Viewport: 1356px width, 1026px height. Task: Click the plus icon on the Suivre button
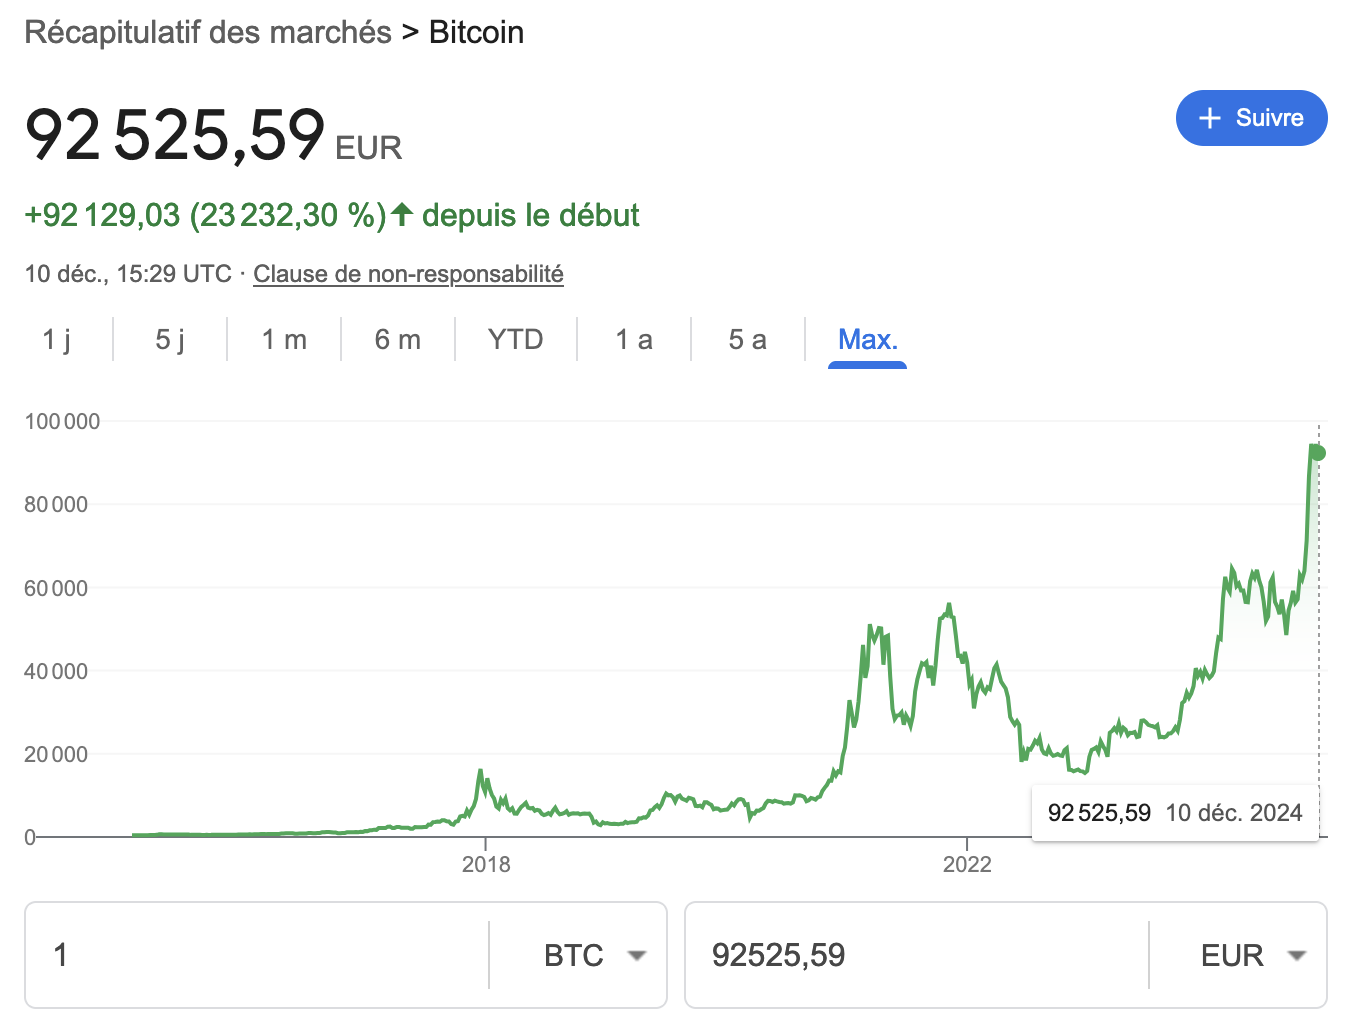[1210, 118]
